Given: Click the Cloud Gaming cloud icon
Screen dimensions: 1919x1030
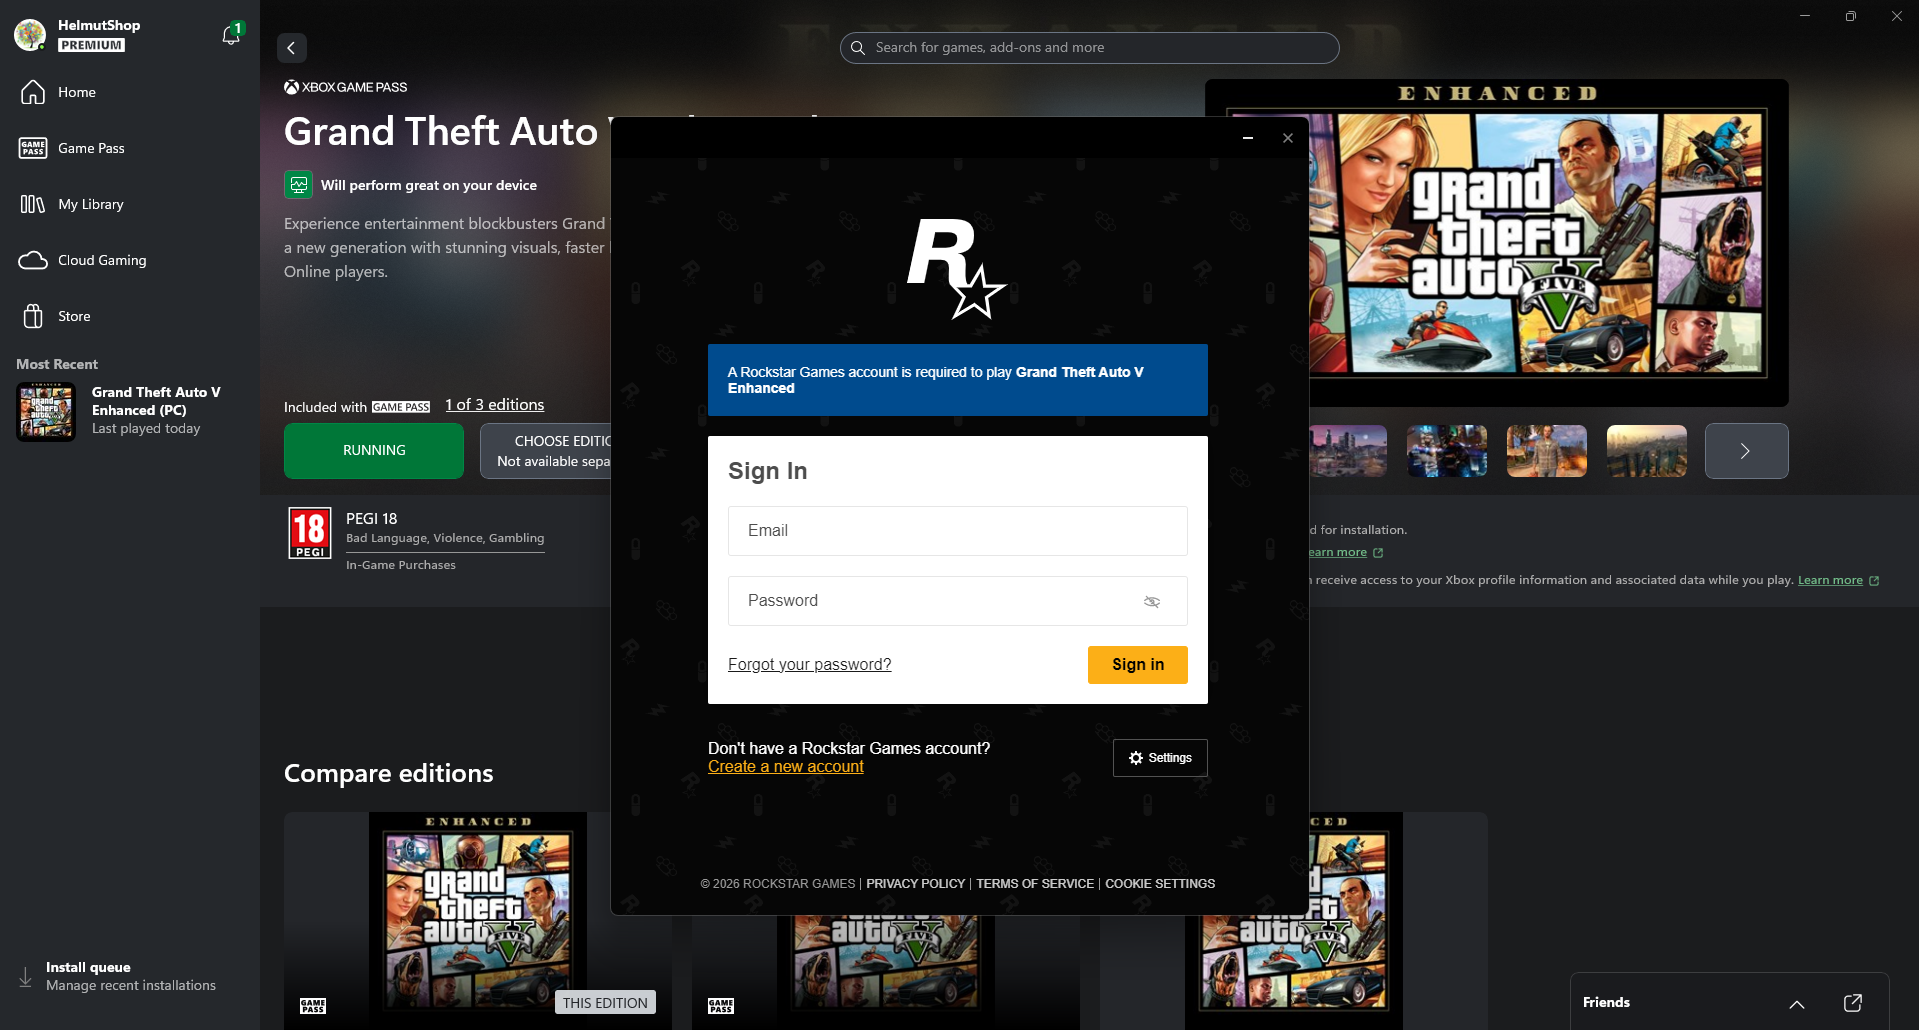Looking at the screenshot, I should [33, 260].
